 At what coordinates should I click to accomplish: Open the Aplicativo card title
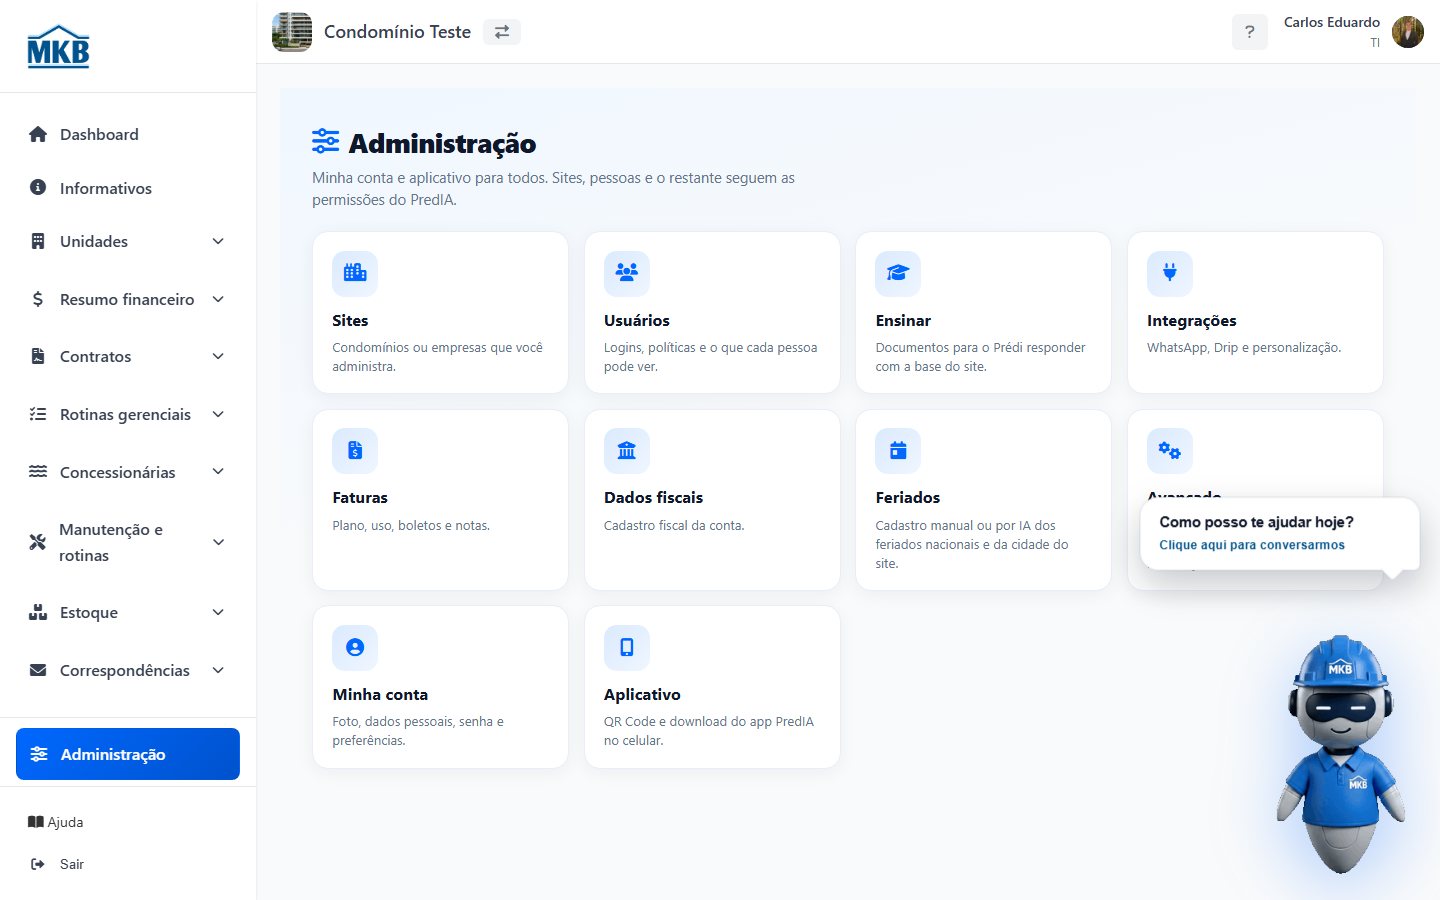[x=642, y=695]
